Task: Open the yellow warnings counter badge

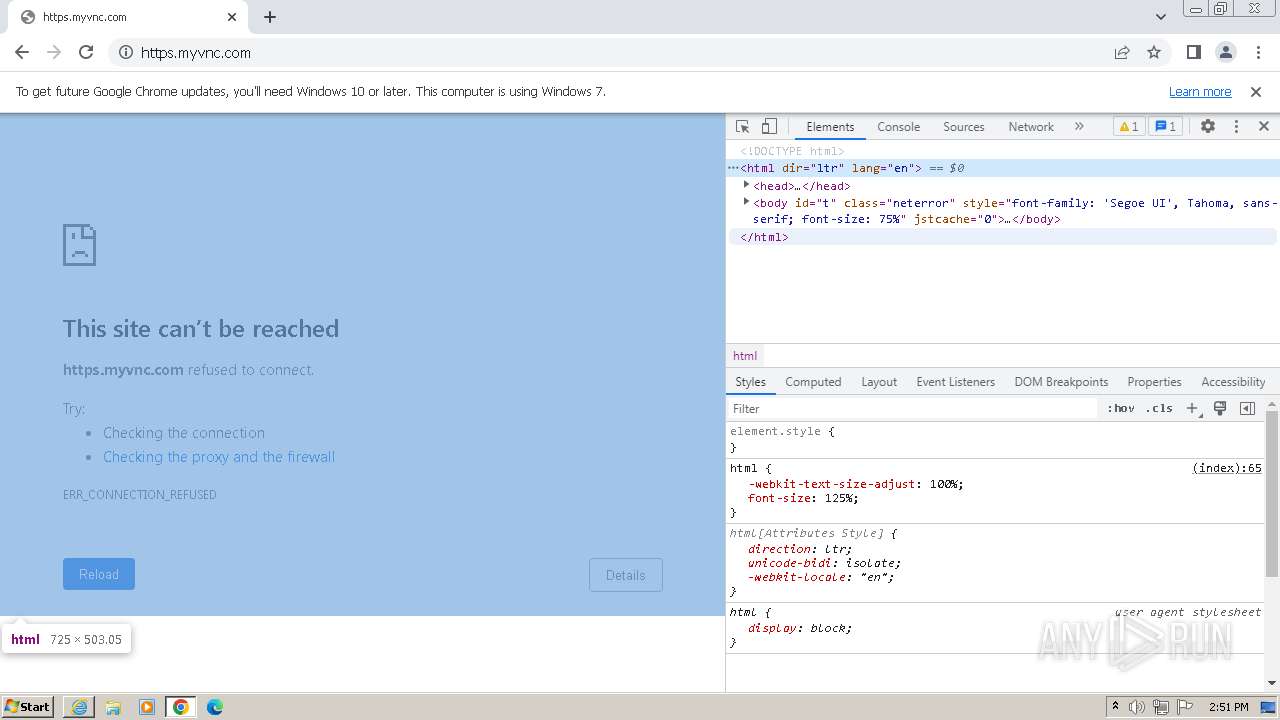Action: click(x=1128, y=127)
